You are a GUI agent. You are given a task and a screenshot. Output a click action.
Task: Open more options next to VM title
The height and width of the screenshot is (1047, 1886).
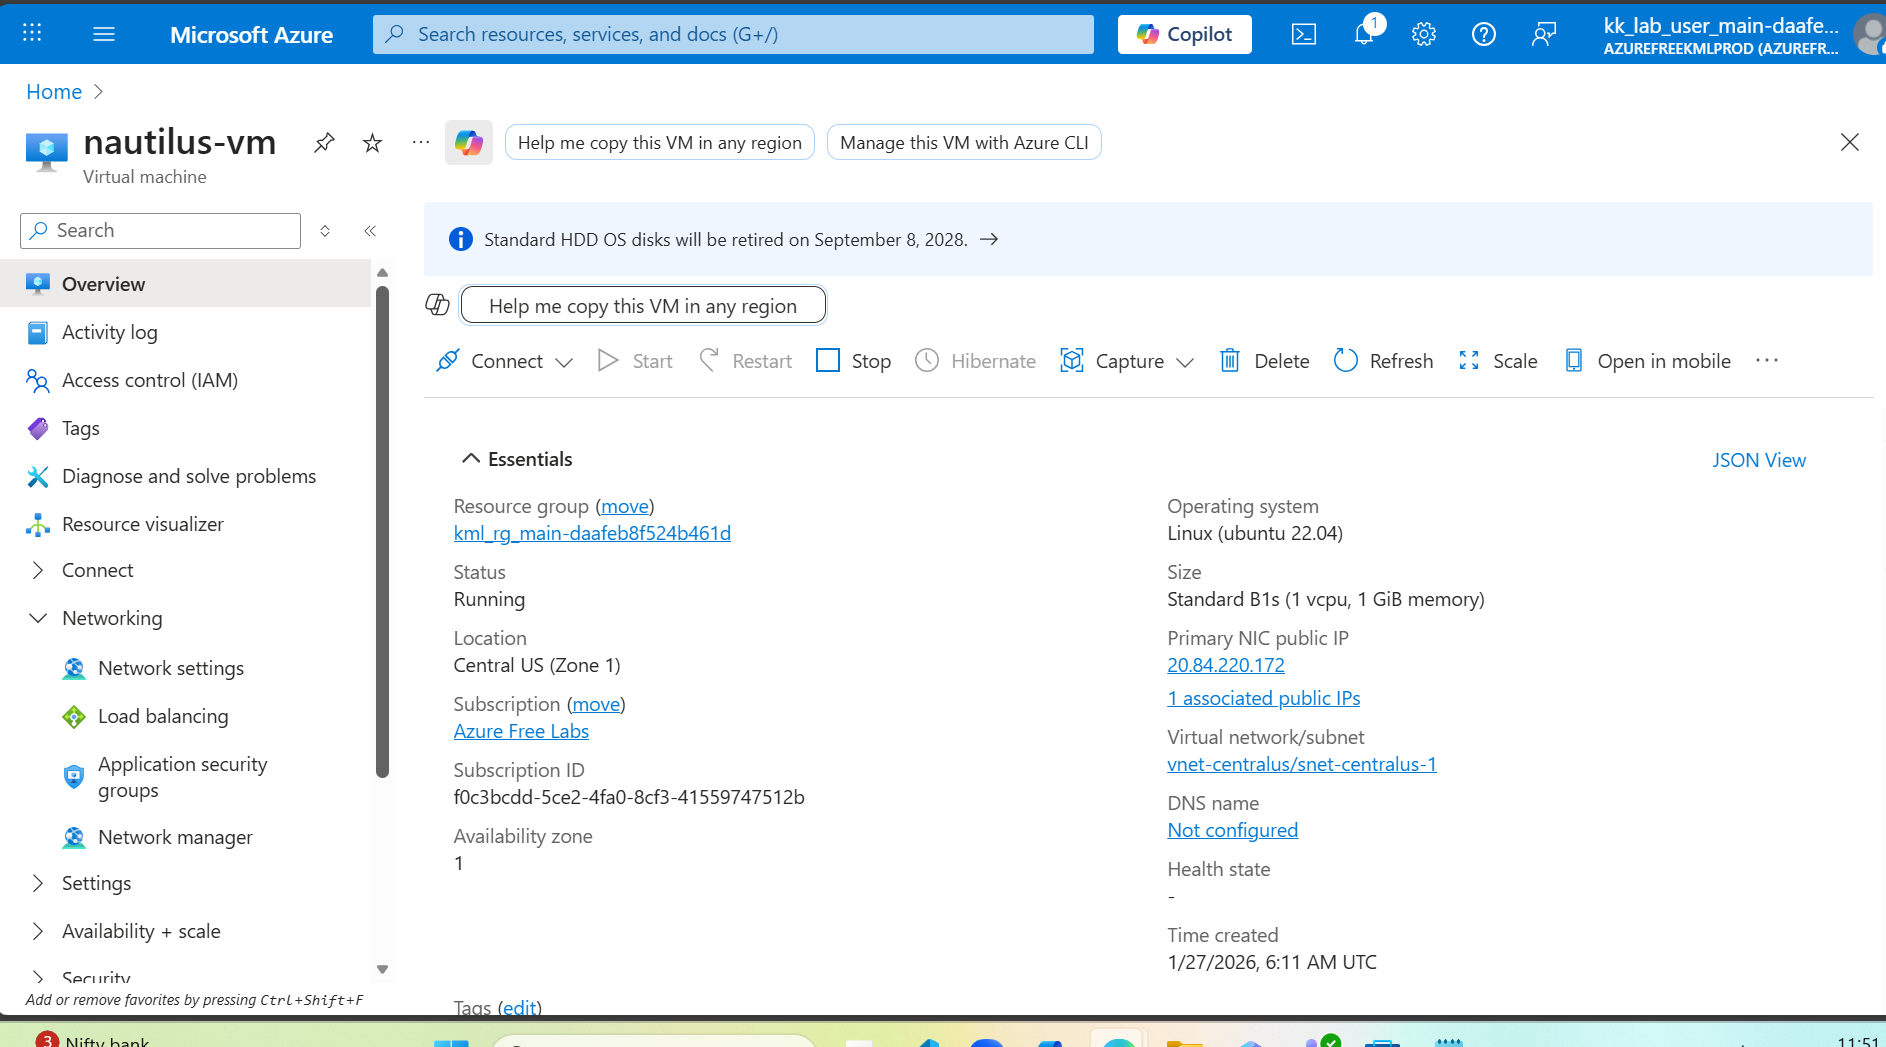point(421,143)
